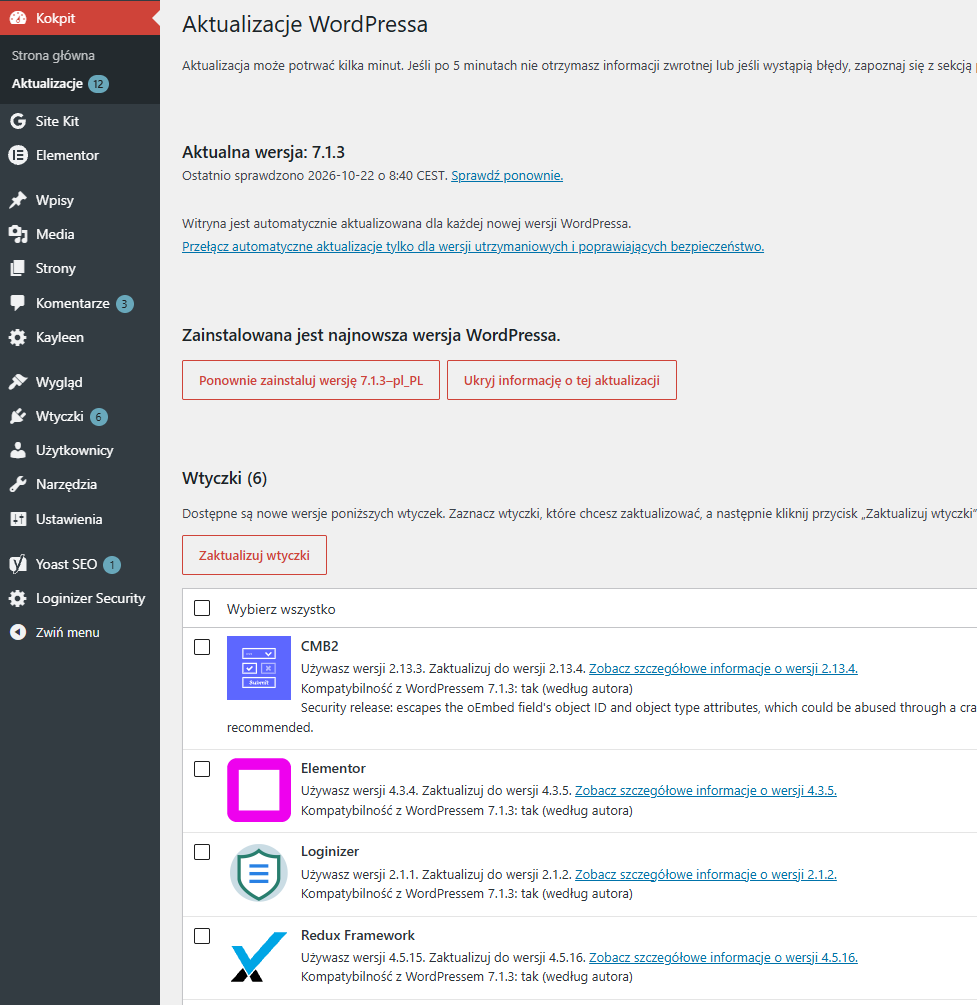
Task: Go to Strona główna submenu
Action: coord(53,56)
